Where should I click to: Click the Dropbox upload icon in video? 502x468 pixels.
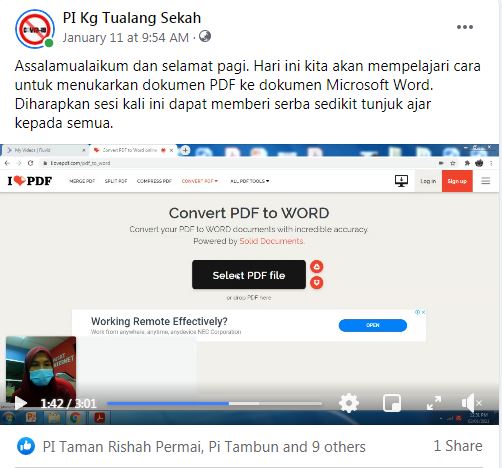(317, 283)
